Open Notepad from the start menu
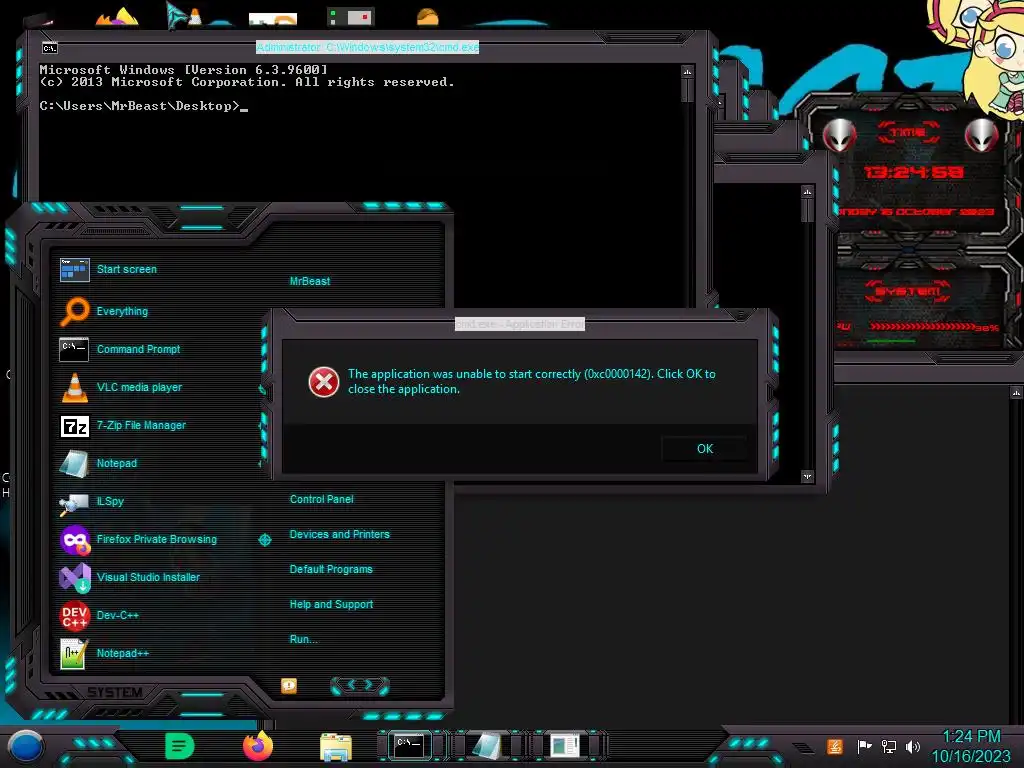Viewport: 1024px width, 768px height. point(98,463)
